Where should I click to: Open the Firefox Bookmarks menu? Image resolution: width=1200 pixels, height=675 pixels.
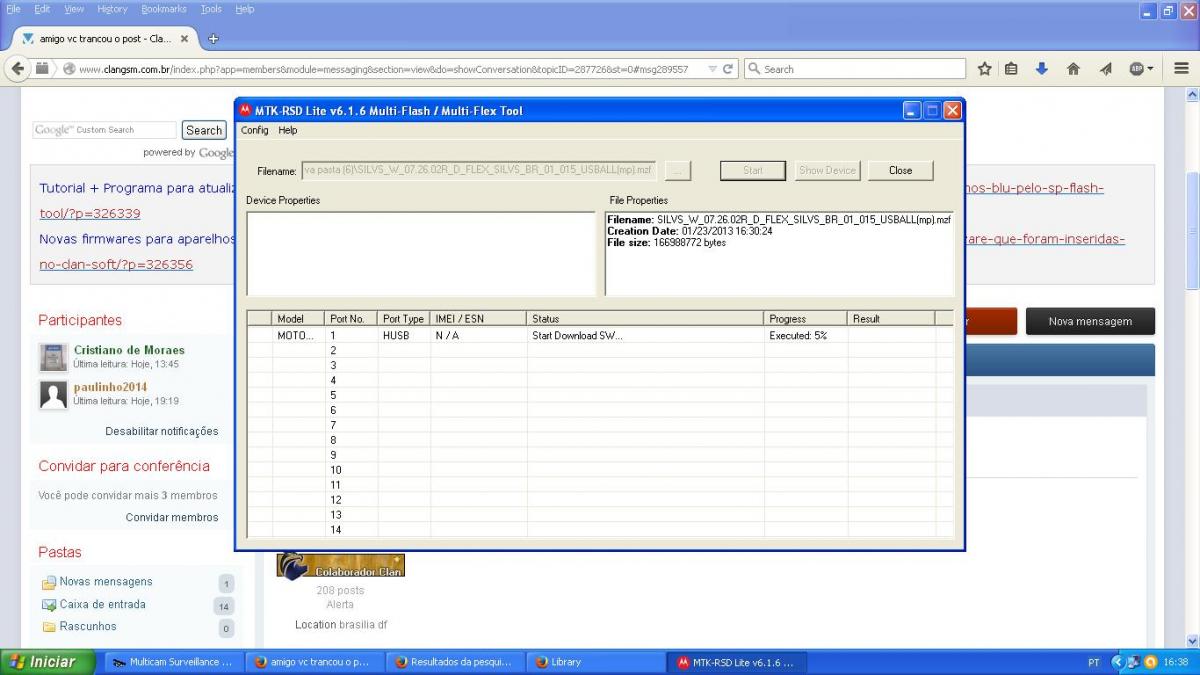[x=164, y=9]
